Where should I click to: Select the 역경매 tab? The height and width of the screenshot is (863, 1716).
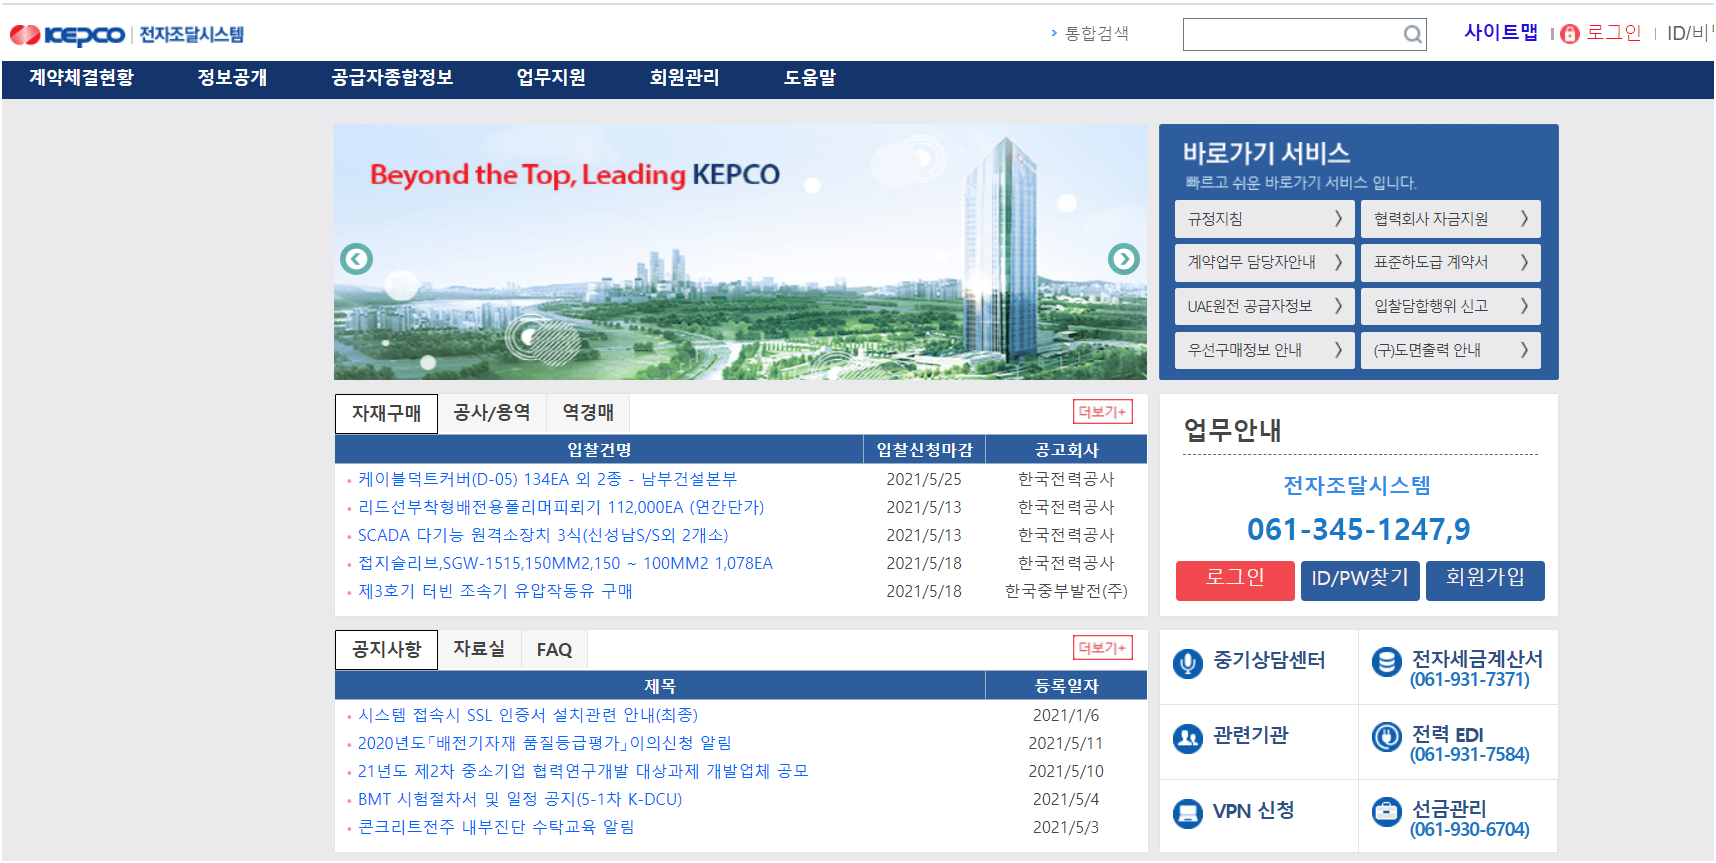click(588, 412)
